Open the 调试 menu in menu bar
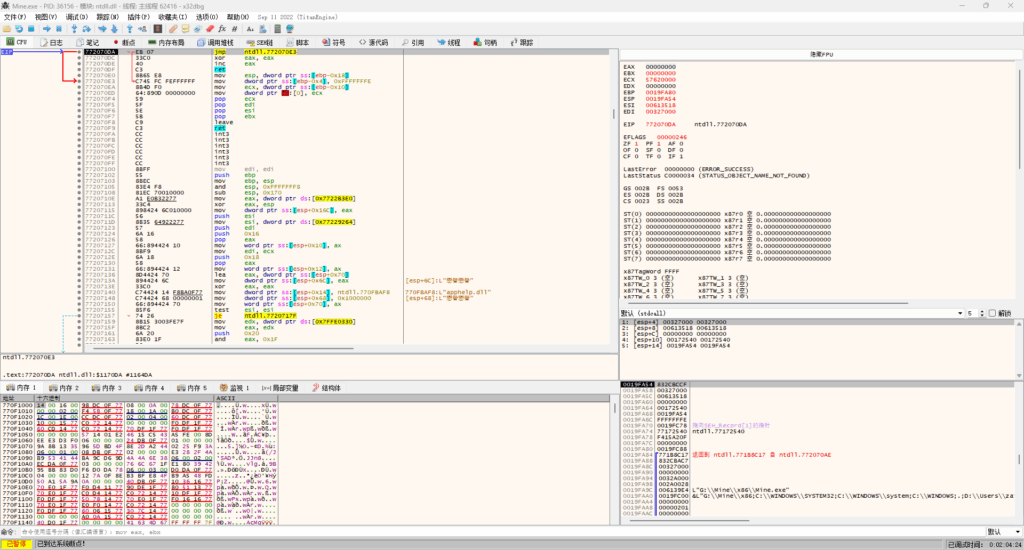 coord(76,17)
